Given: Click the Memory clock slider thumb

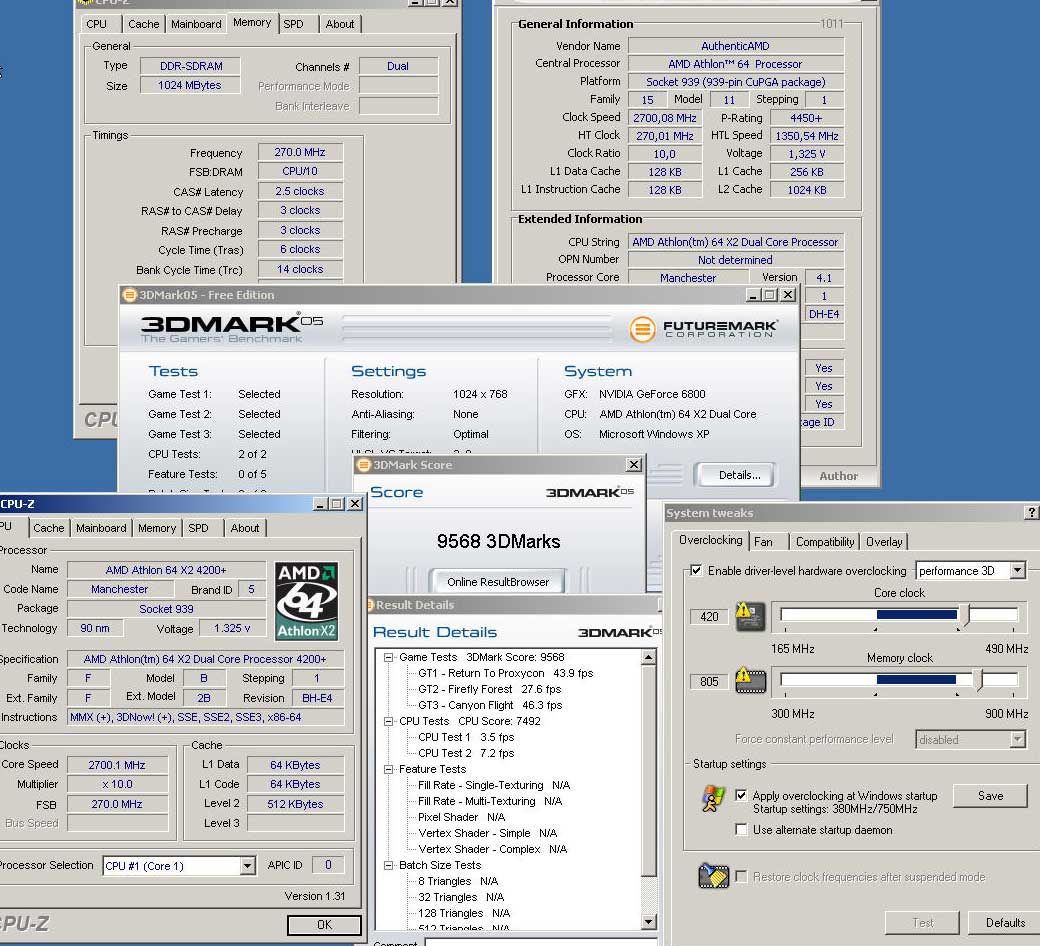Looking at the screenshot, I should click(x=978, y=680).
